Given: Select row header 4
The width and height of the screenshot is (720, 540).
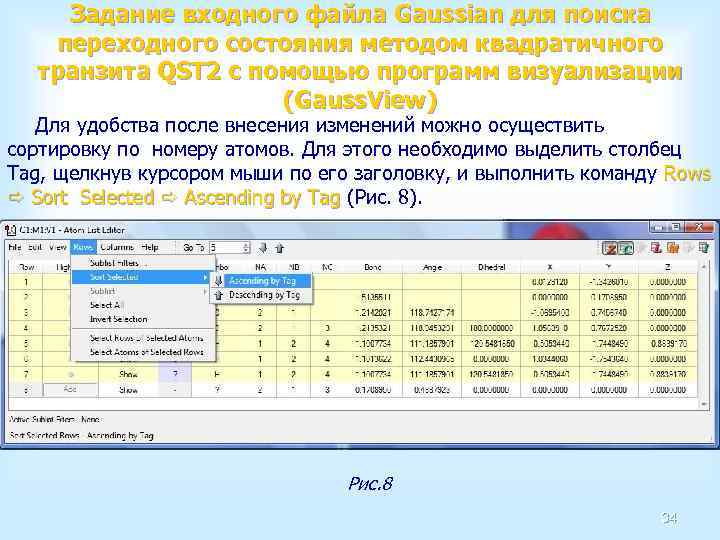Looking at the screenshot, I should coord(26,328).
